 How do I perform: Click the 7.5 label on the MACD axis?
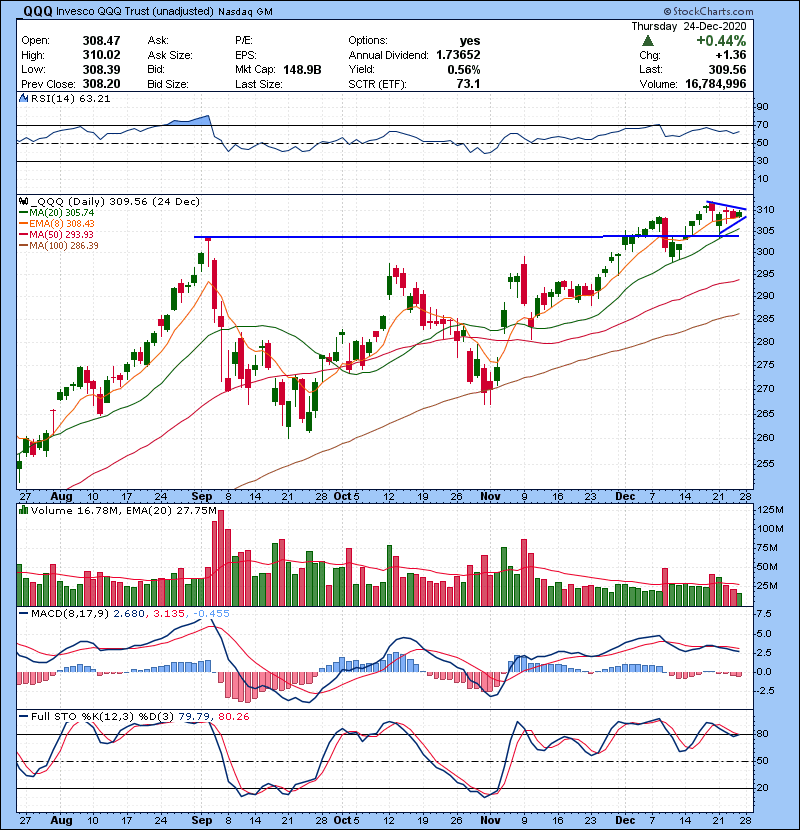(764, 614)
